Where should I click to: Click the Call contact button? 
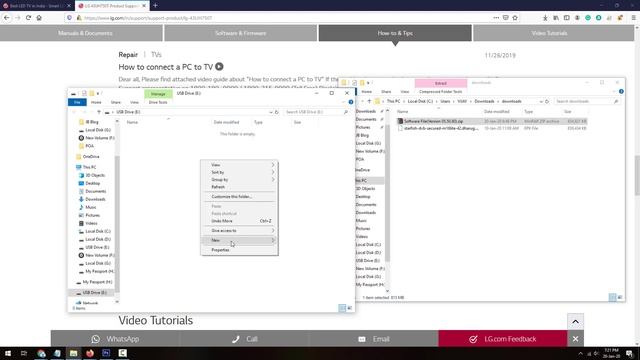click(244, 339)
